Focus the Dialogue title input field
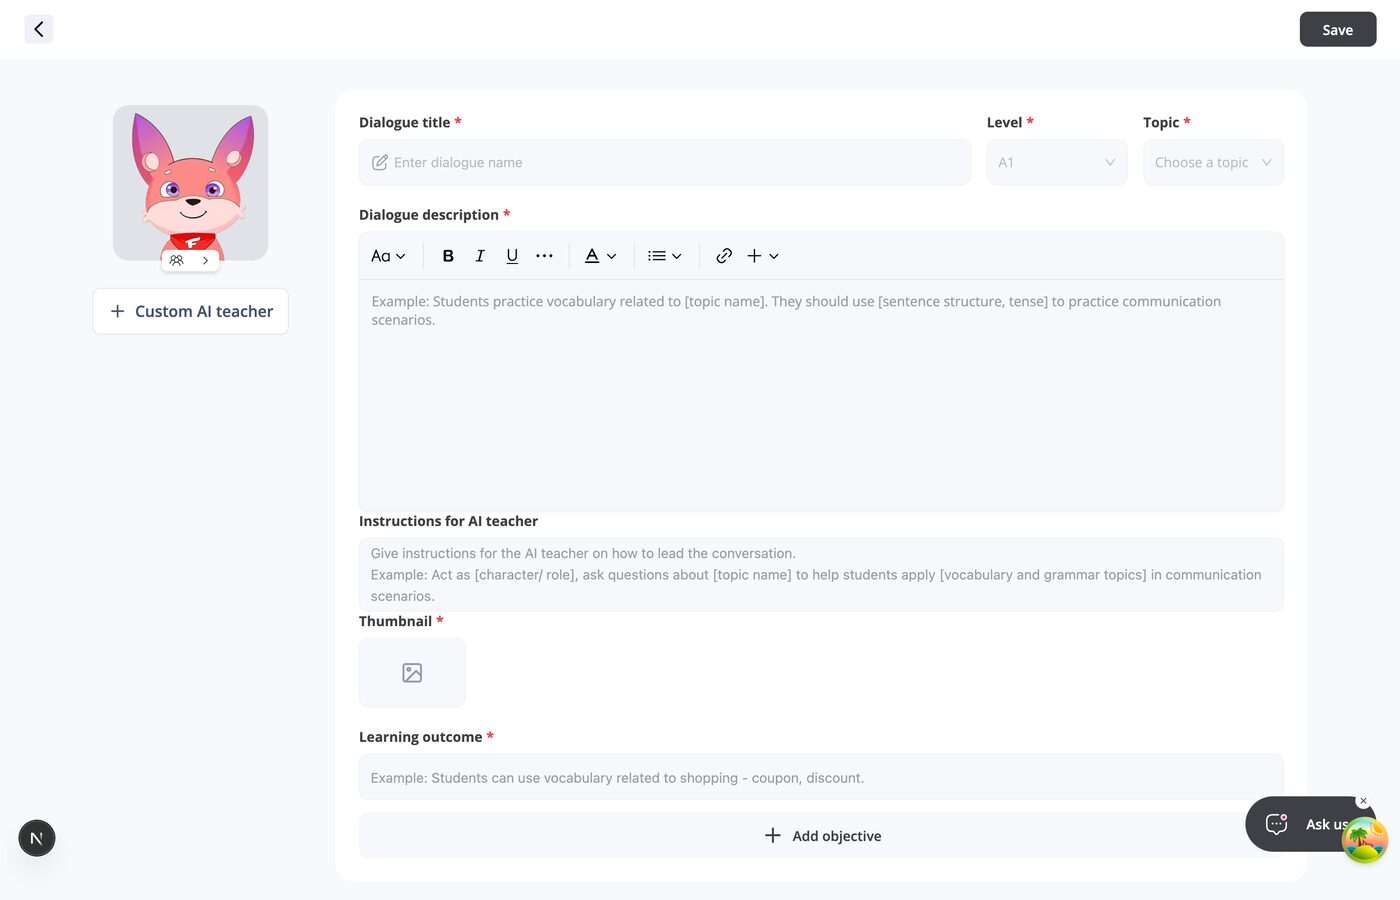 pos(665,162)
